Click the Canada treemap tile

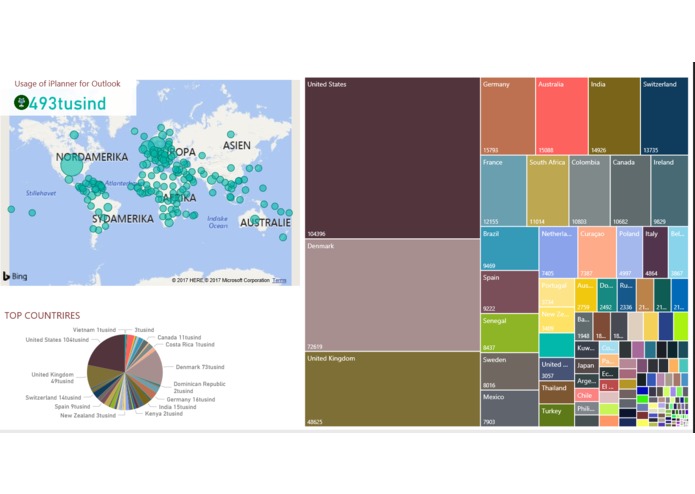tap(630, 191)
